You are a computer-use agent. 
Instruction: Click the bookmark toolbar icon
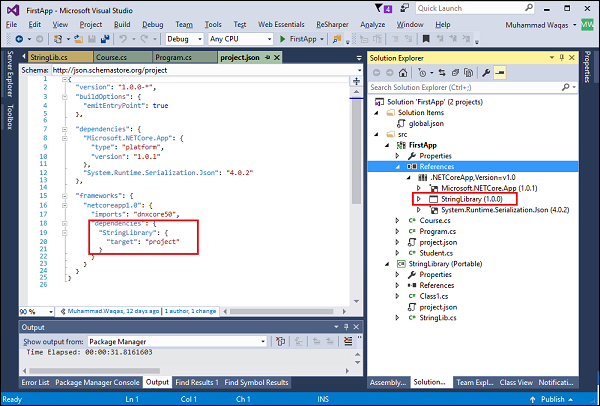tap(426, 39)
